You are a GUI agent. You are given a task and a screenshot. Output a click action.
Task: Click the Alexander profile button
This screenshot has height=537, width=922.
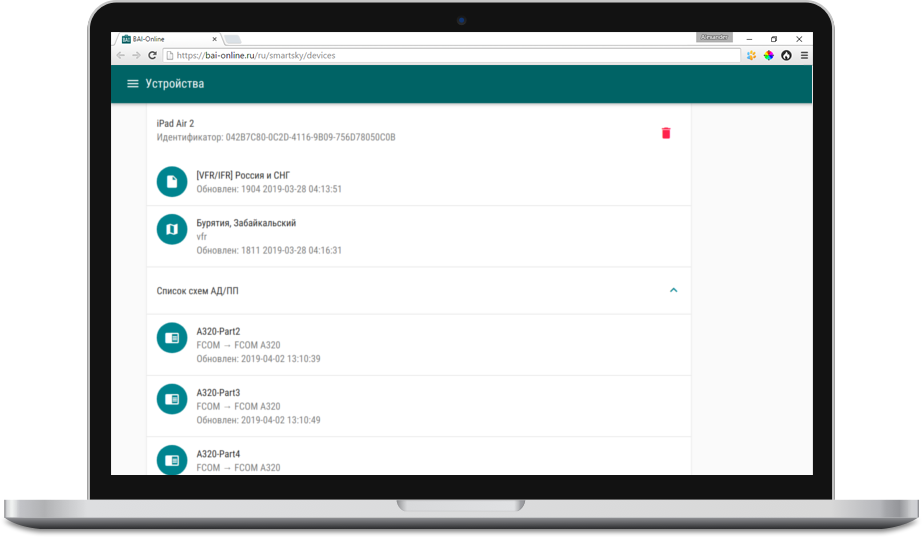click(x=715, y=37)
